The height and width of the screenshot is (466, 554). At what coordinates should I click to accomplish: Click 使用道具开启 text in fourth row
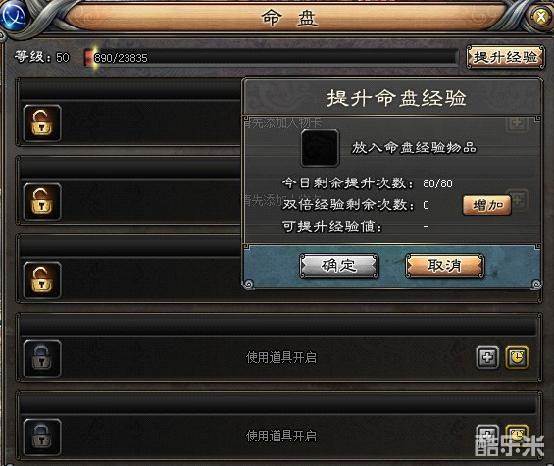tap(281, 358)
